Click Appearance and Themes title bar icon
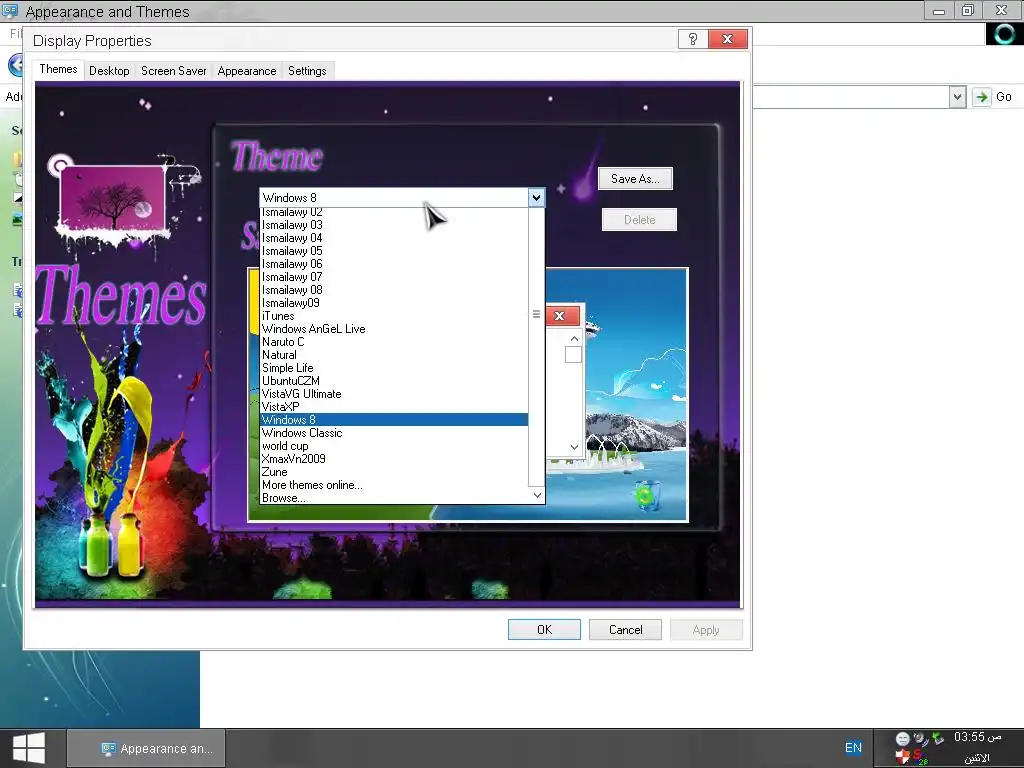Screen dimensions: 1024x768 (10, 11)
